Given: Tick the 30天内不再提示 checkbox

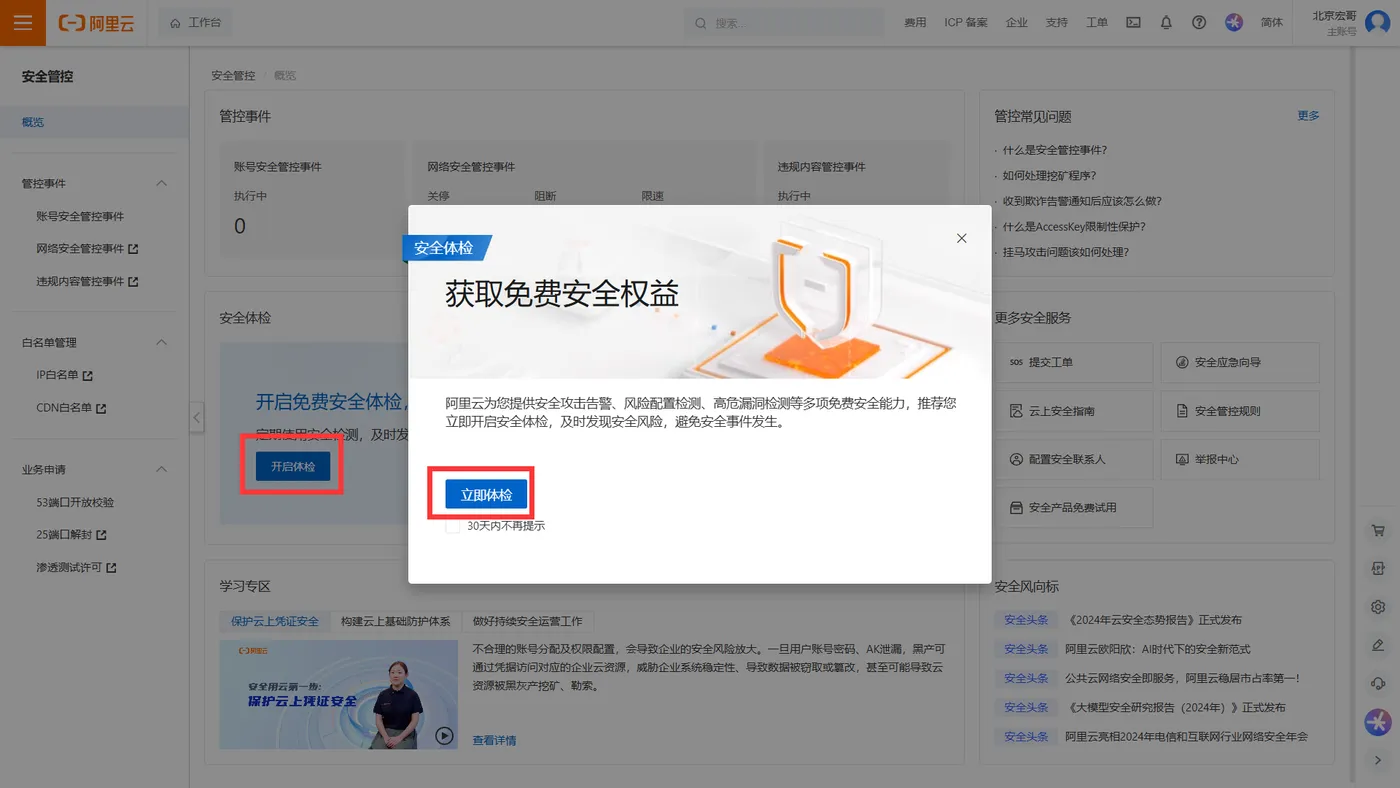Looking at the screenshot, I should (x=453, y=526).
